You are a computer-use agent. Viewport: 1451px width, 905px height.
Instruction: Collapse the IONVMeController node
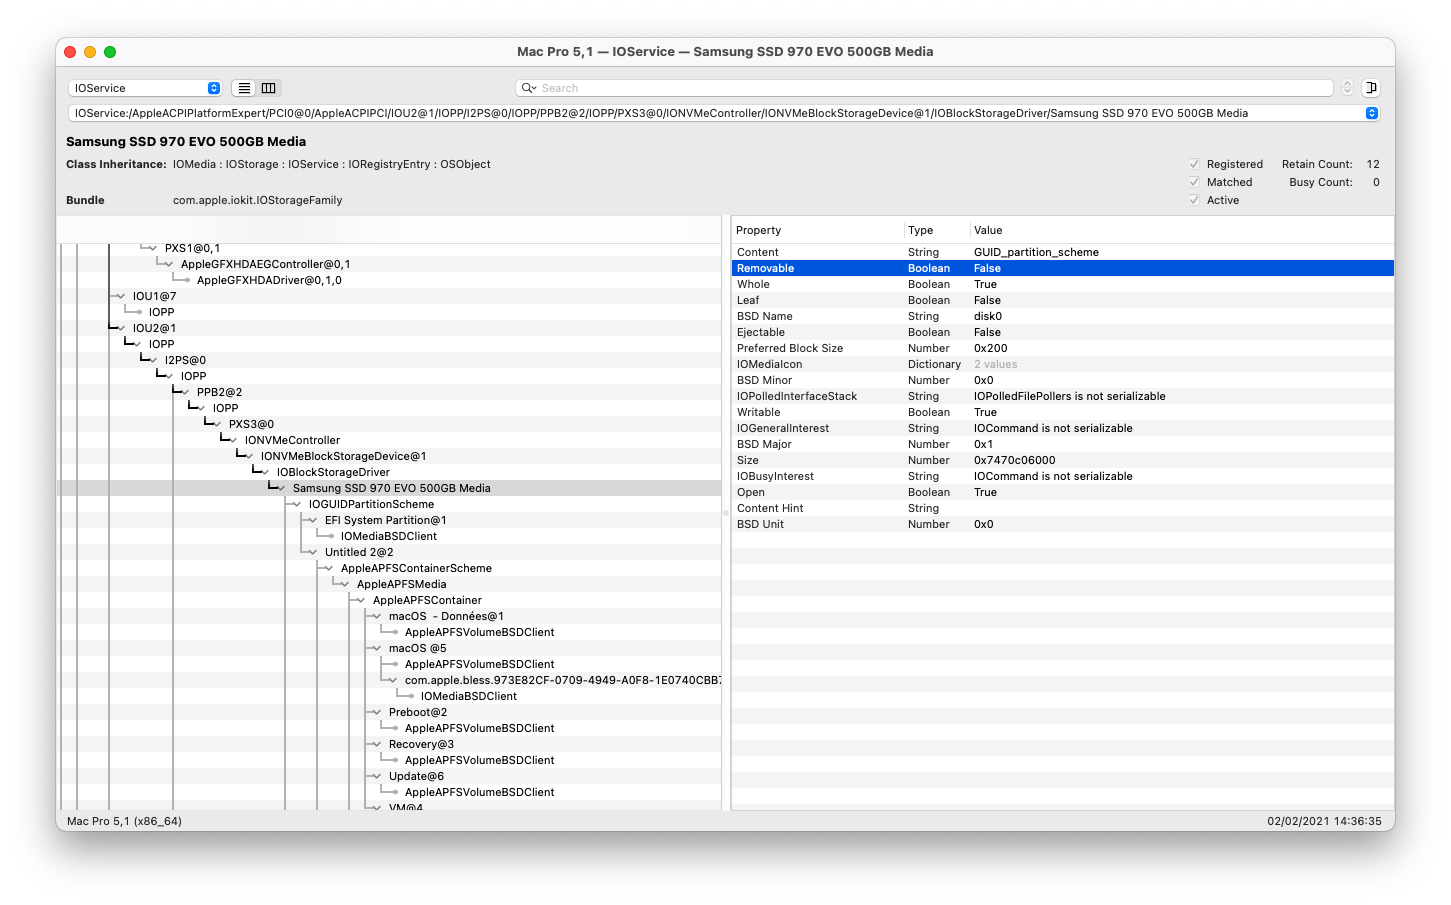click(x=233, y=440)
